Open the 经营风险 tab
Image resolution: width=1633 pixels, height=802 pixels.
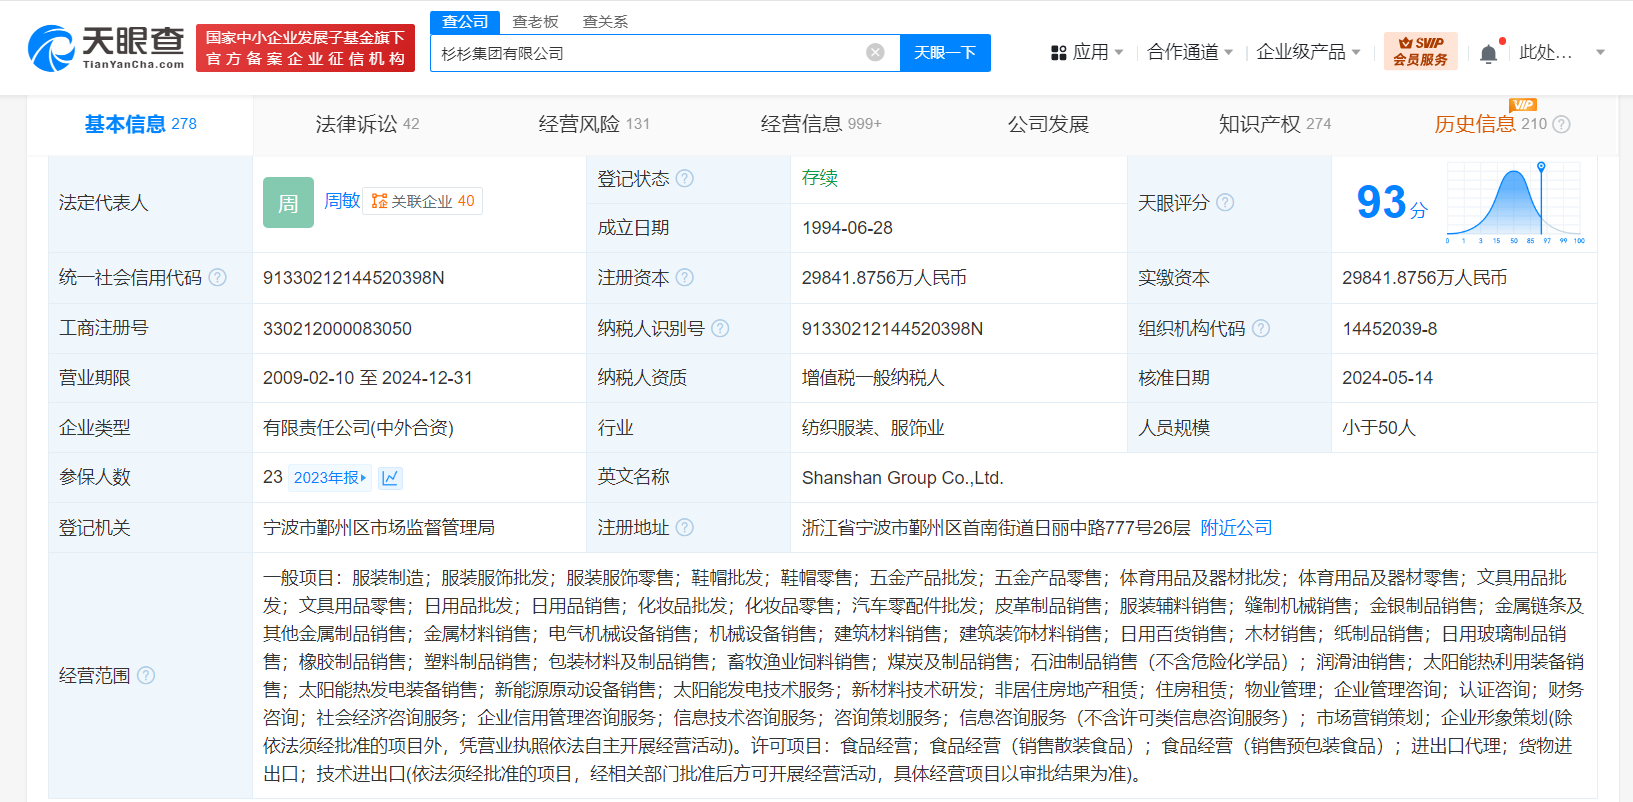pyautogui.click(x=594, y=125)
